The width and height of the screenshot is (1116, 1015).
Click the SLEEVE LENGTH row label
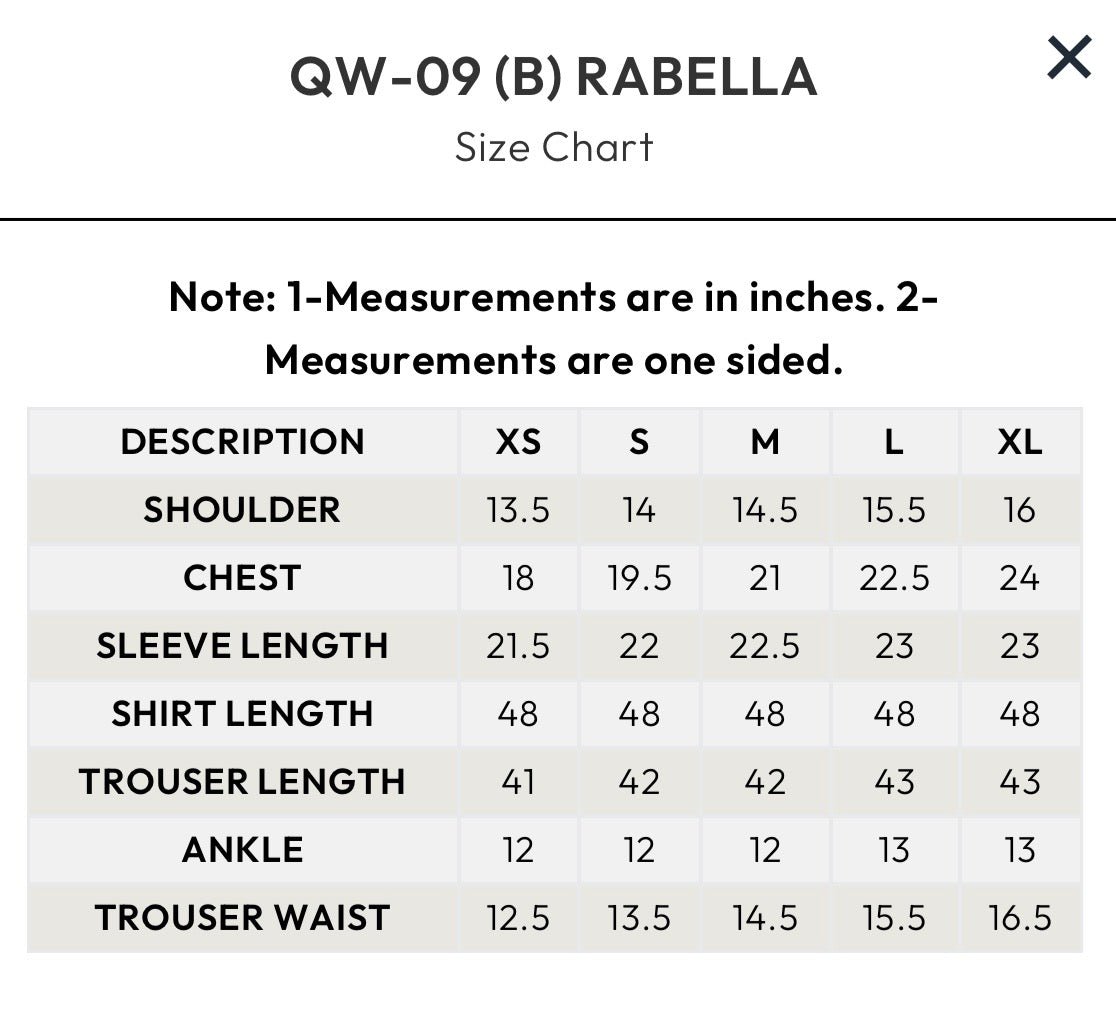tap(243, 646)
